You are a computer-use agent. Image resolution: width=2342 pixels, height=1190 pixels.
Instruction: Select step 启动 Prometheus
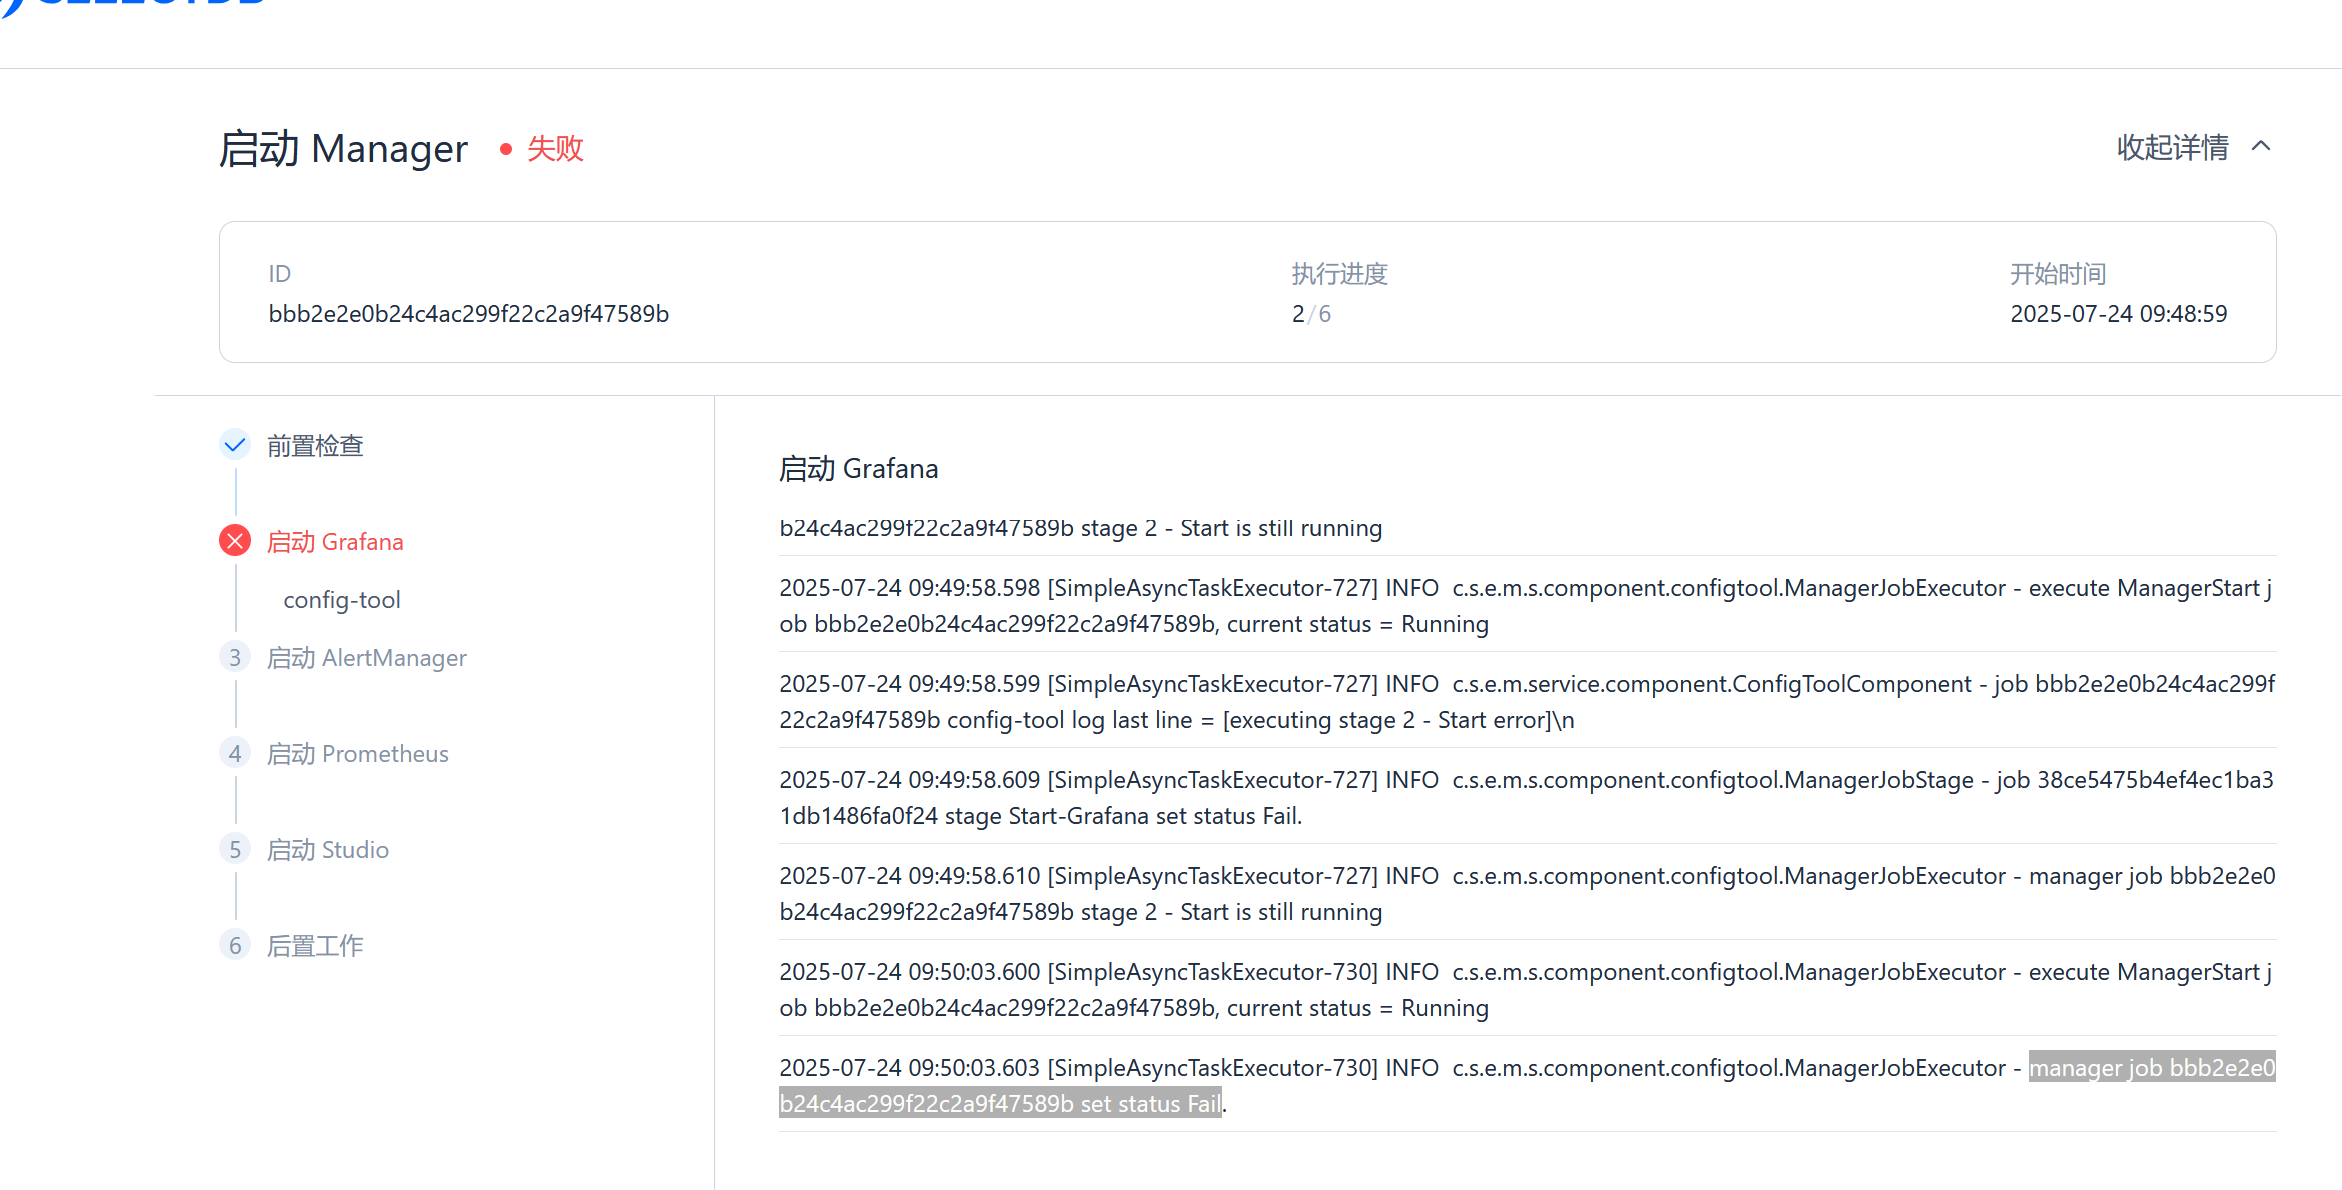(358, 754)
